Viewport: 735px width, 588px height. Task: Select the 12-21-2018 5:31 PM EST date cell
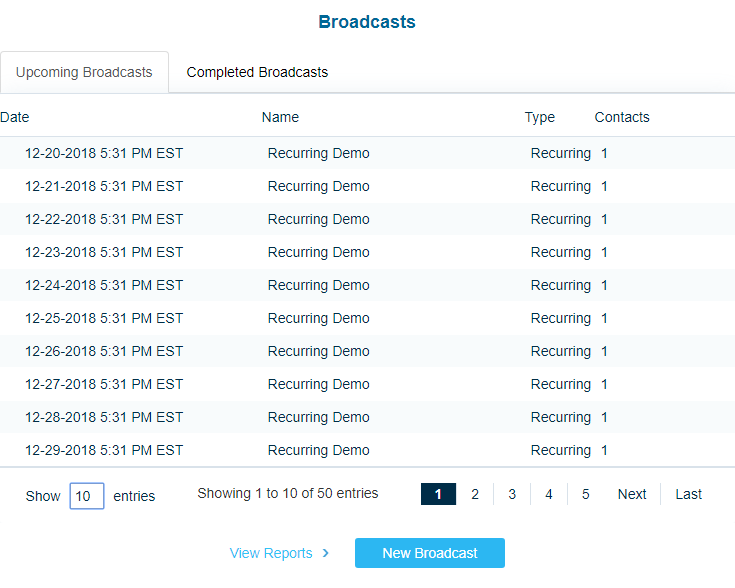104,186
